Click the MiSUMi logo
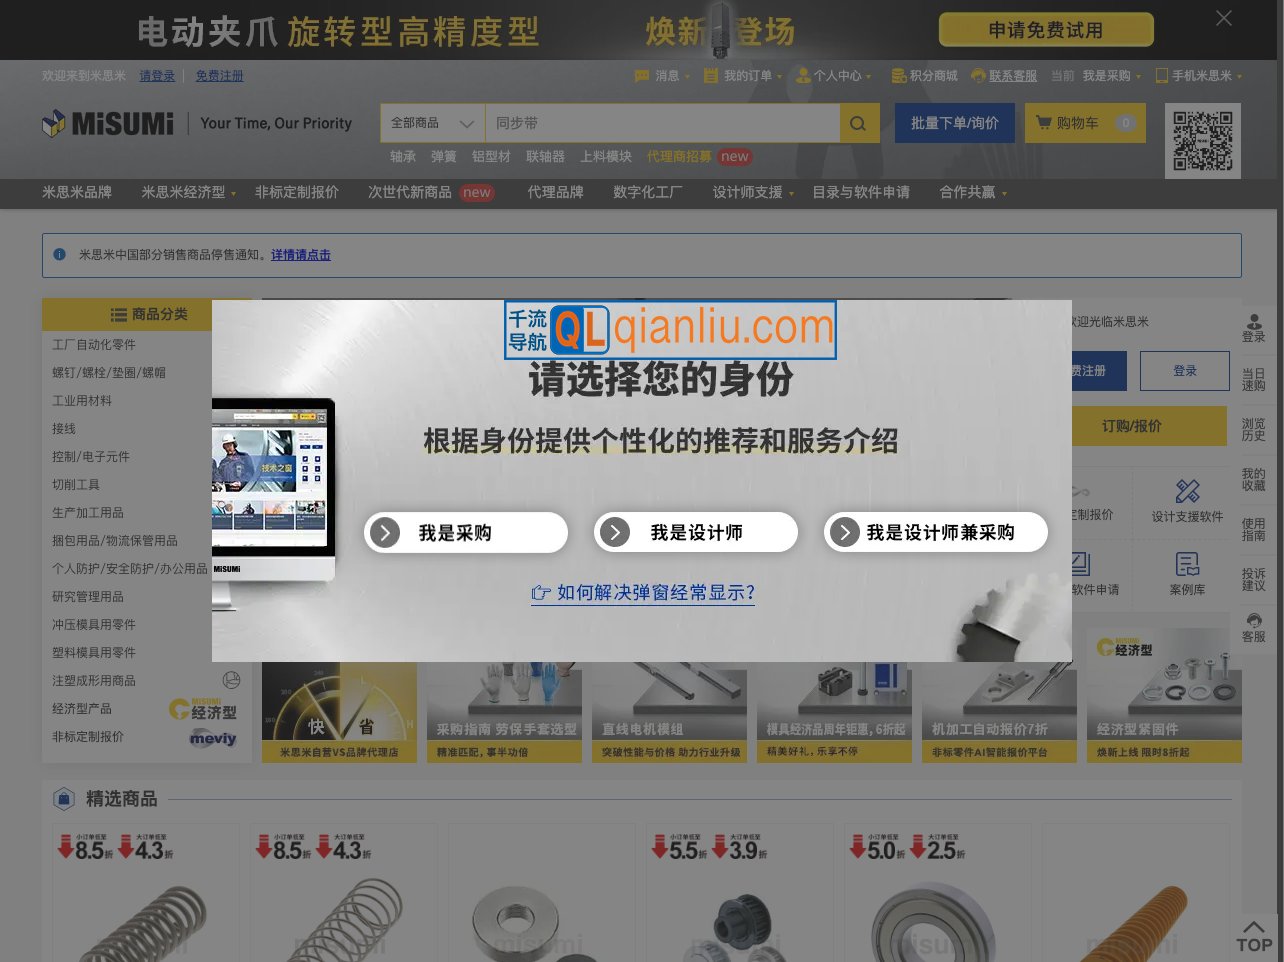The height and width of the screenshot is (962, 1284). pos(107,122)
